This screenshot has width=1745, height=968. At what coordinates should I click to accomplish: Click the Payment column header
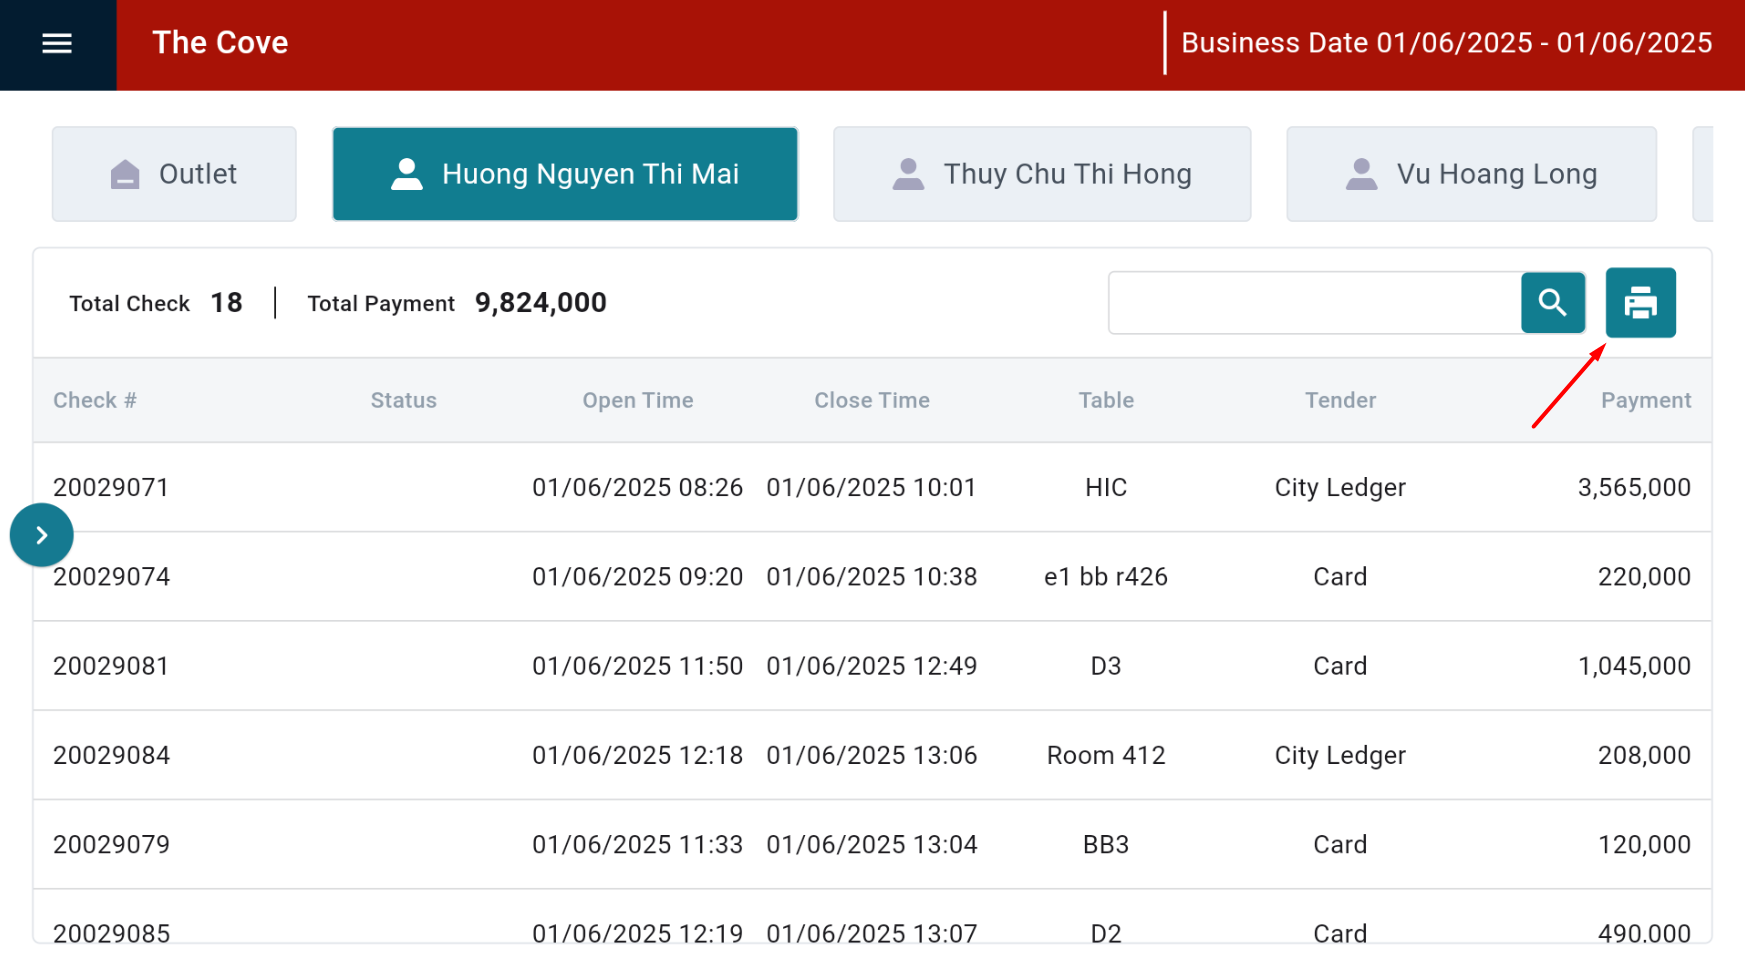tap(1645, 400)
